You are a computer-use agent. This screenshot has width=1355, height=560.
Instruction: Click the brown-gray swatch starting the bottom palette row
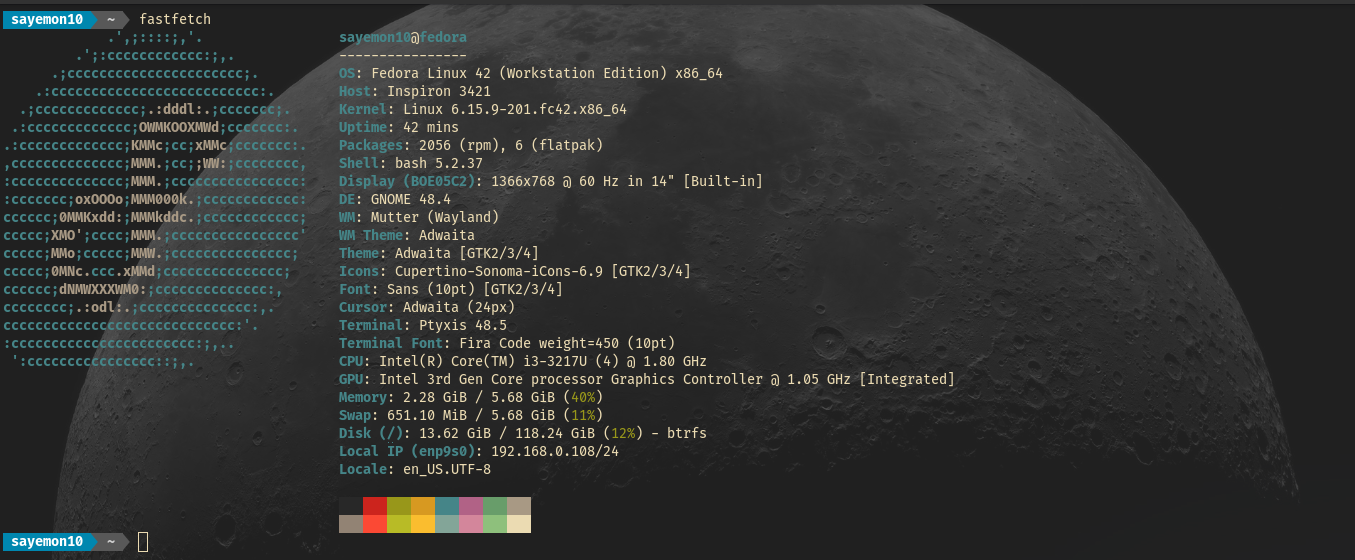[x=351, y=524]
